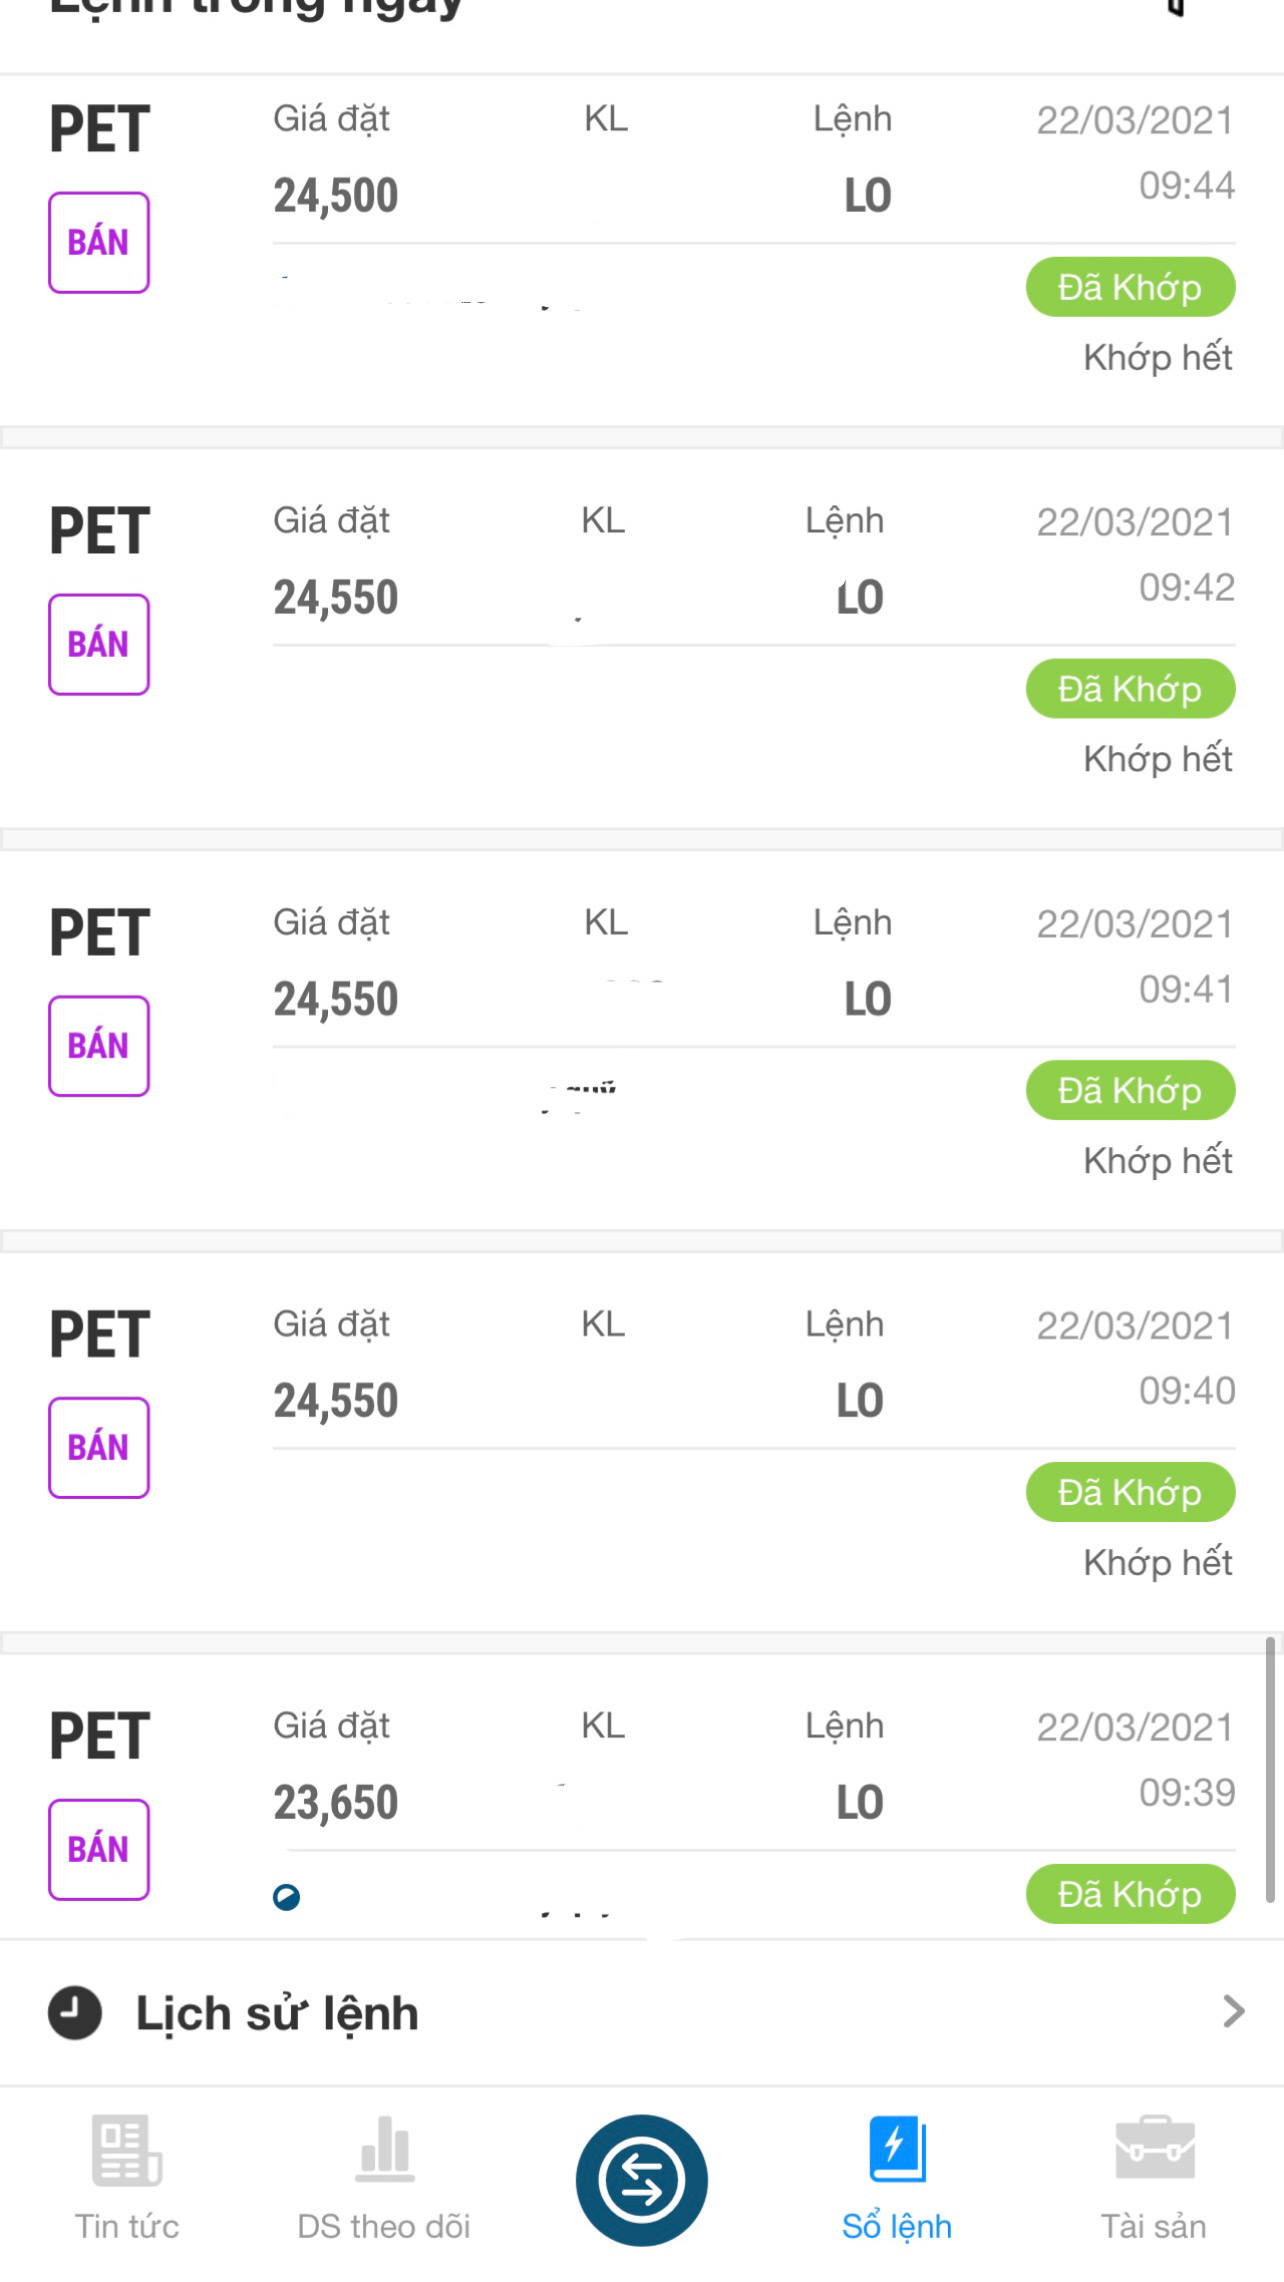The width and height of the screenshot is (1284, 2282).
Task: Tap the BÁN badge on the 09:39 order
Action: (x=99, y=1849)
